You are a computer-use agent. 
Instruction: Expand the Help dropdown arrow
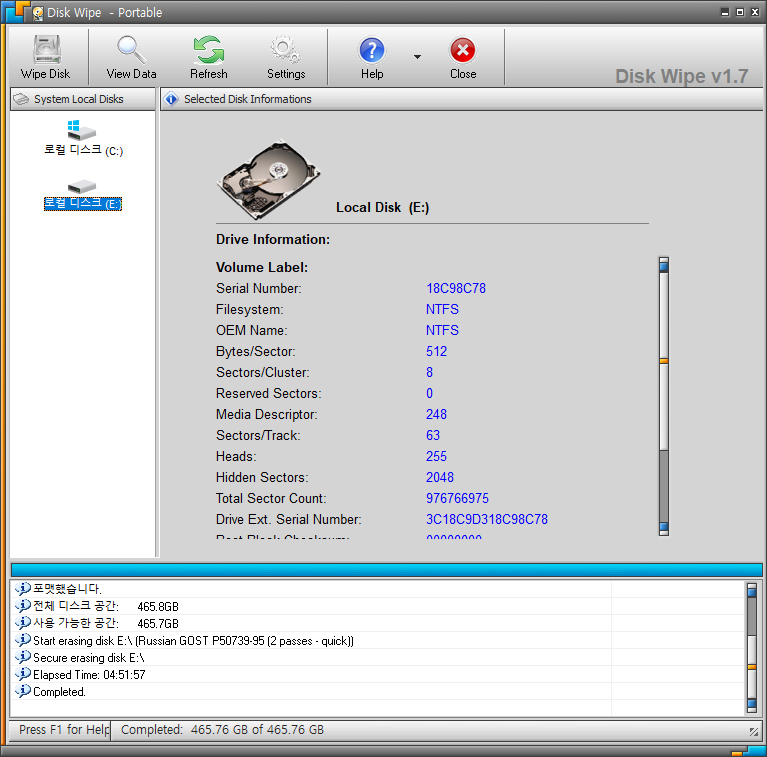point(417,57)
